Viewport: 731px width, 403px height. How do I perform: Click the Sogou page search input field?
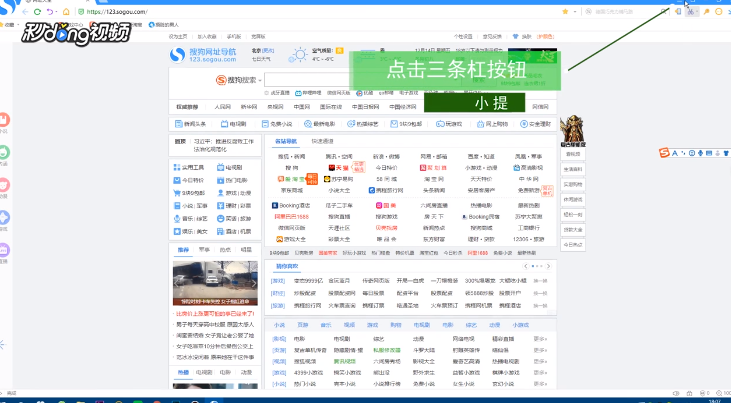coord(364,80)
